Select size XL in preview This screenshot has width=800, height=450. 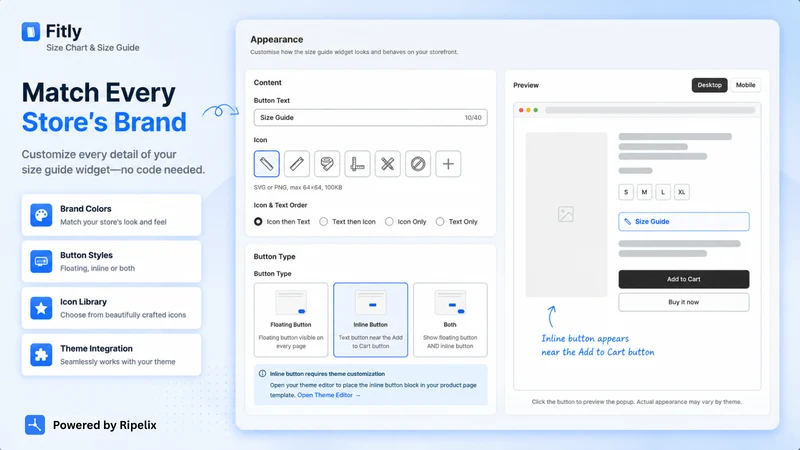682,192
